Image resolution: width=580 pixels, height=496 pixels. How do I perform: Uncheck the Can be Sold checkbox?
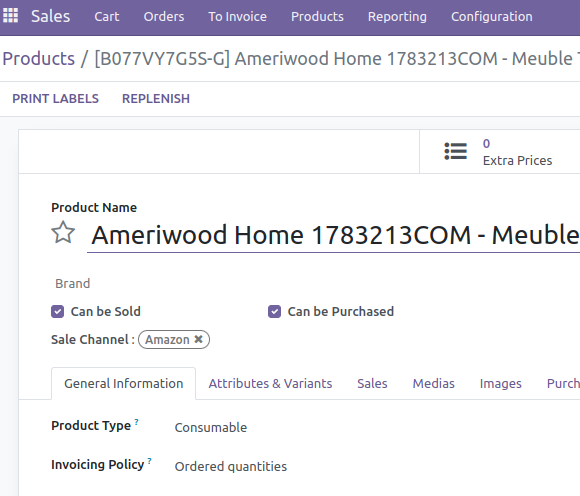pos(57,311)
